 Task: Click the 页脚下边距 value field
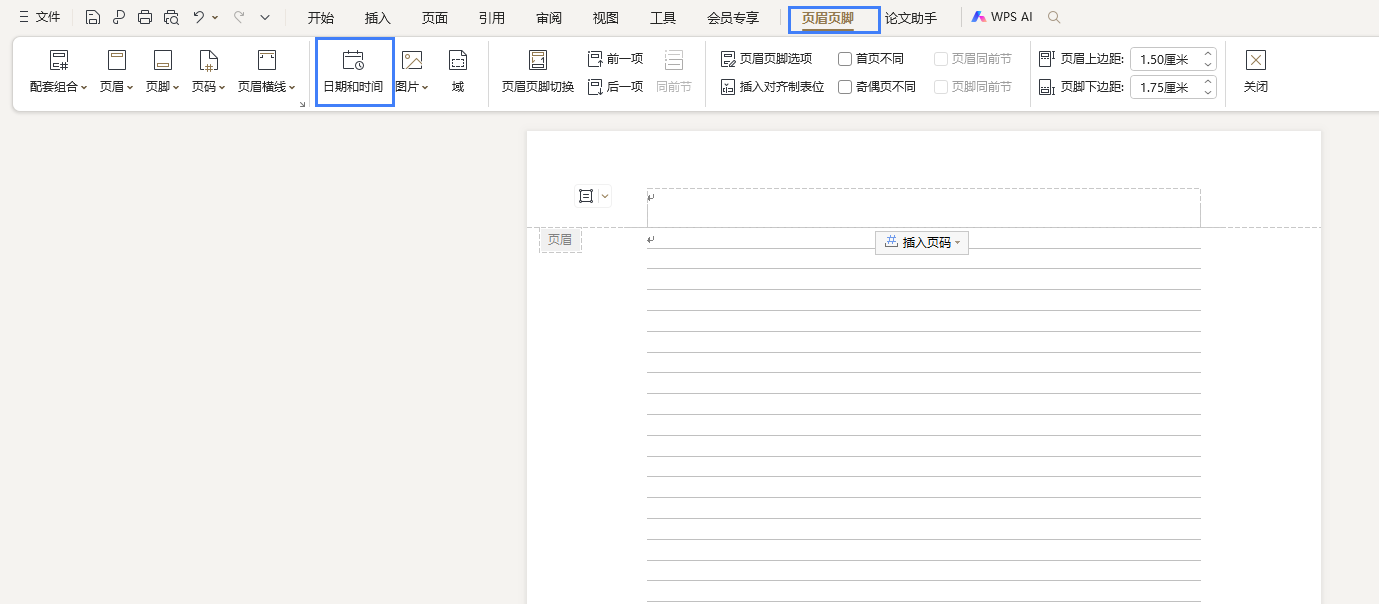coord(1165,87)
